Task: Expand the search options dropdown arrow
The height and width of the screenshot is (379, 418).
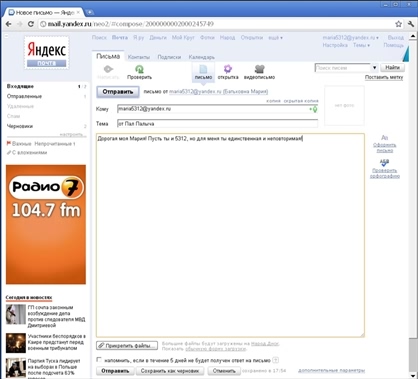Action: (374, 68)
